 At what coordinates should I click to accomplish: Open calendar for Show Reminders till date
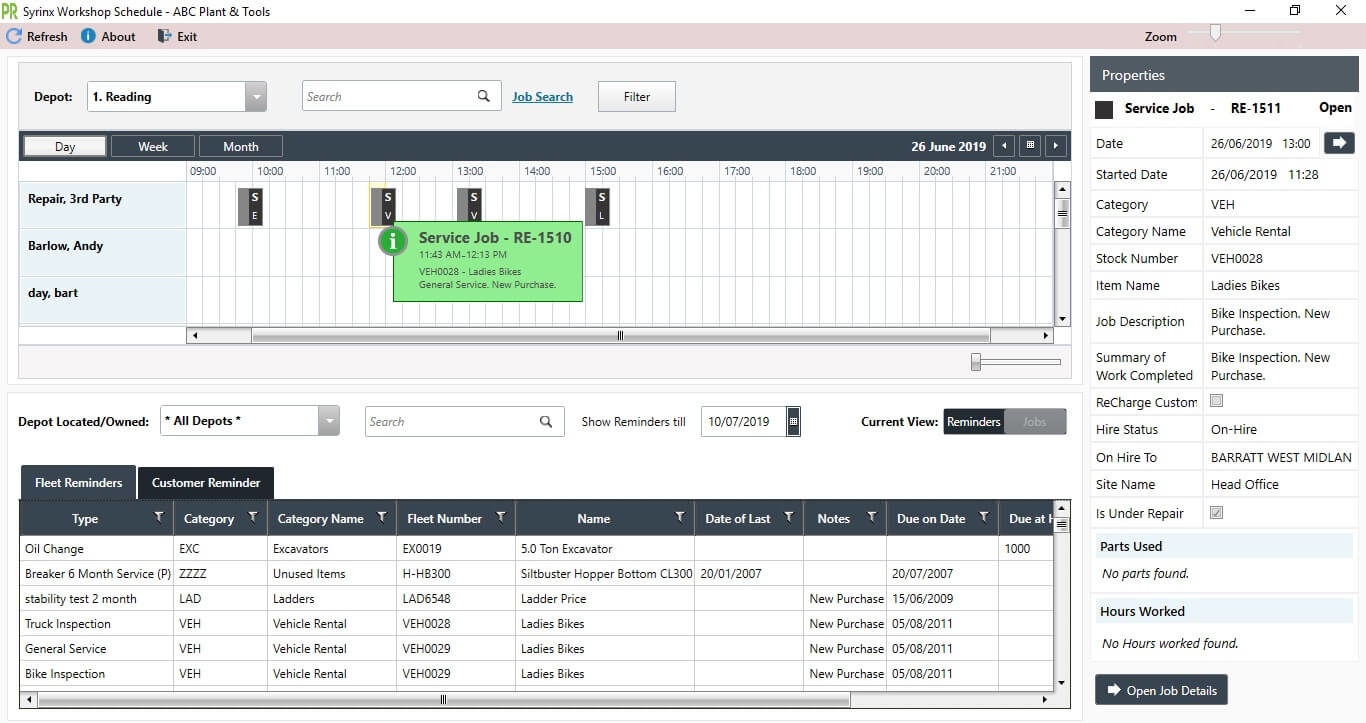pyautogui.click(x=794, y=421)
